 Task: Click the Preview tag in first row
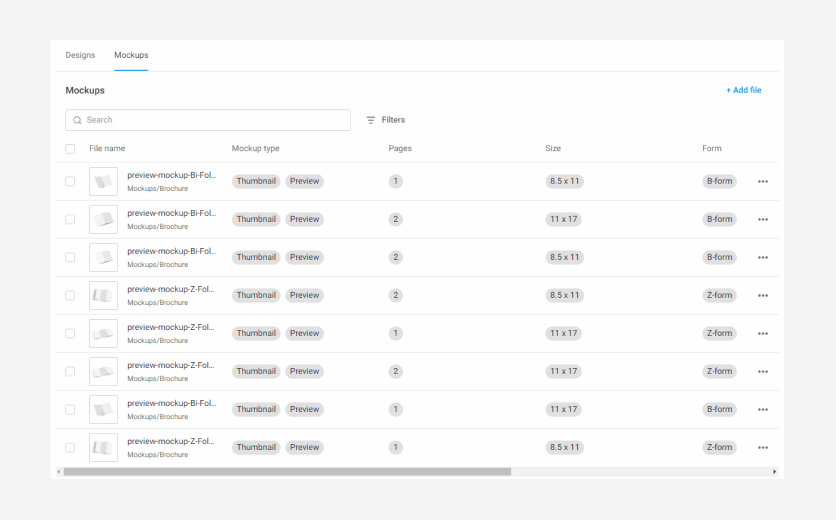[305, 182]
